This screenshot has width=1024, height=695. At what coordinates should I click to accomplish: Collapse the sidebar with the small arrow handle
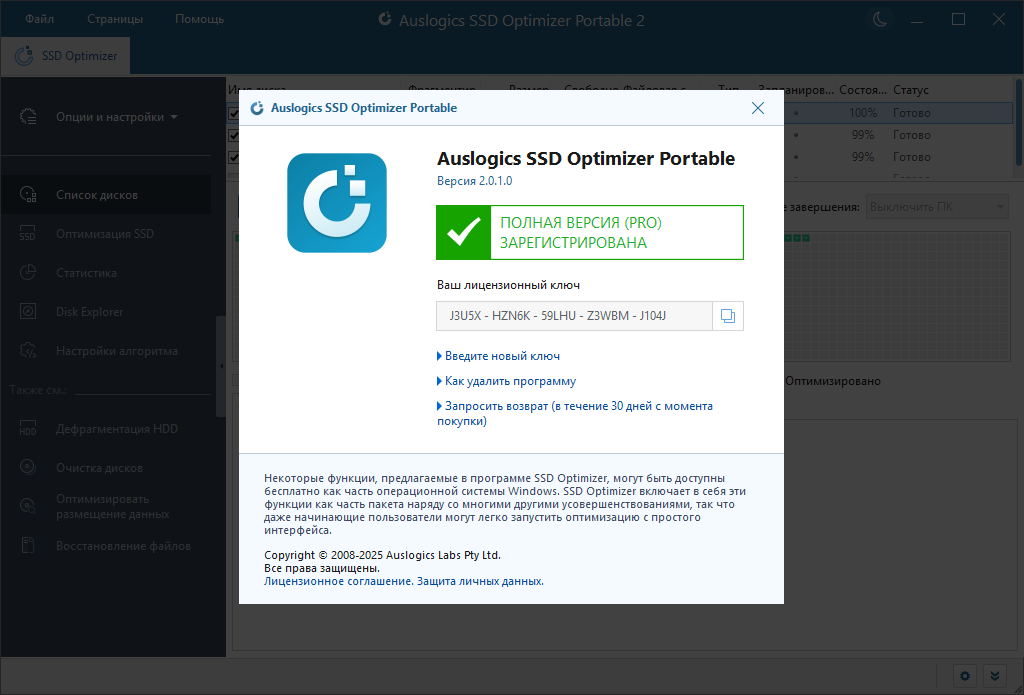point(221,366)
